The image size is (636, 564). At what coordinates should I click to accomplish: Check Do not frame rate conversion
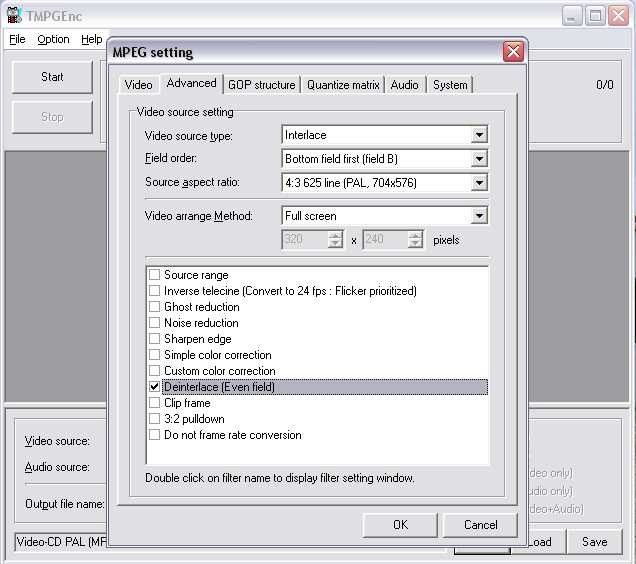coord(154,435)
